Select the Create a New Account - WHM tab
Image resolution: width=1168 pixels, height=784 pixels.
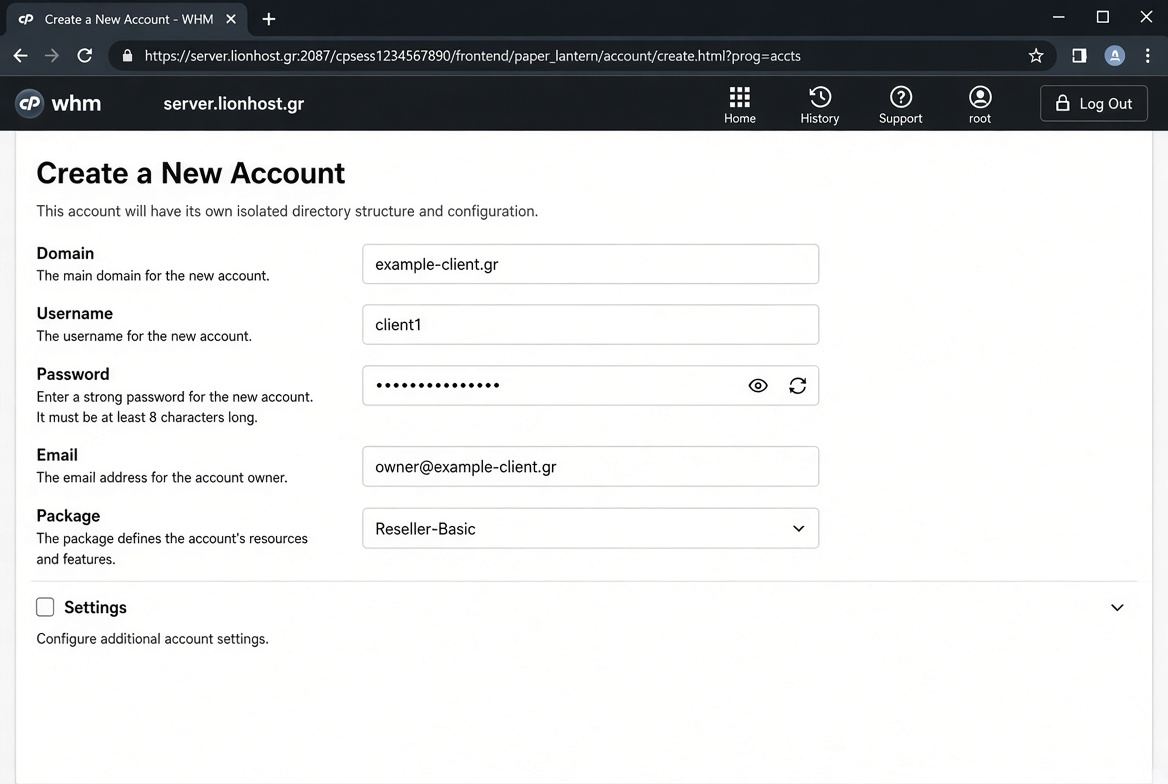(x=127, y=19)
